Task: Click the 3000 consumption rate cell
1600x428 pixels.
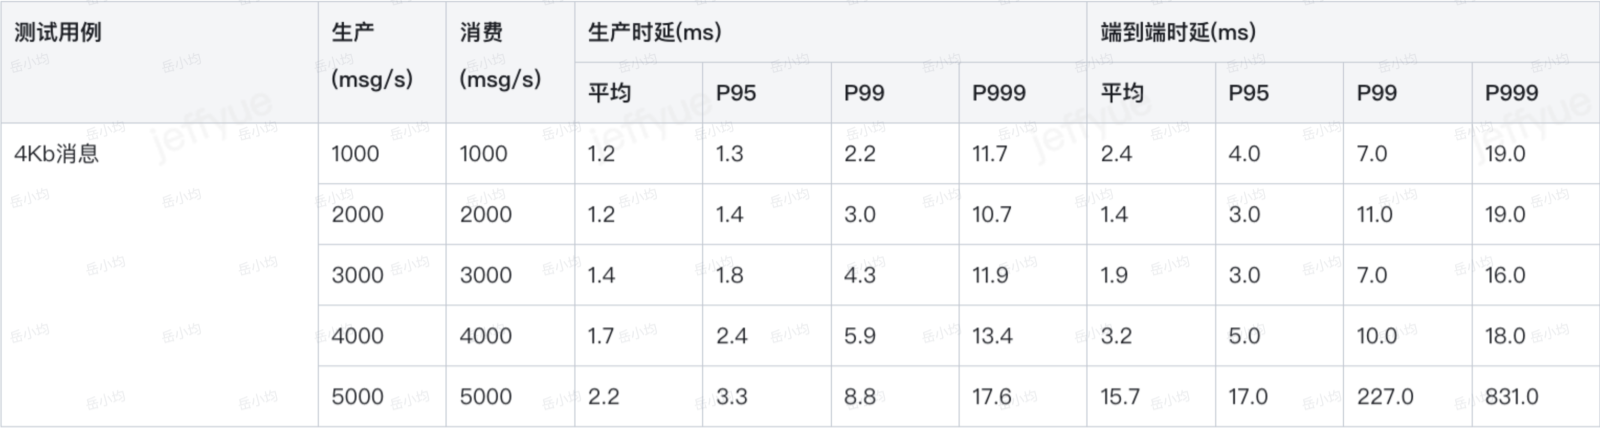Action: point(485,276)
